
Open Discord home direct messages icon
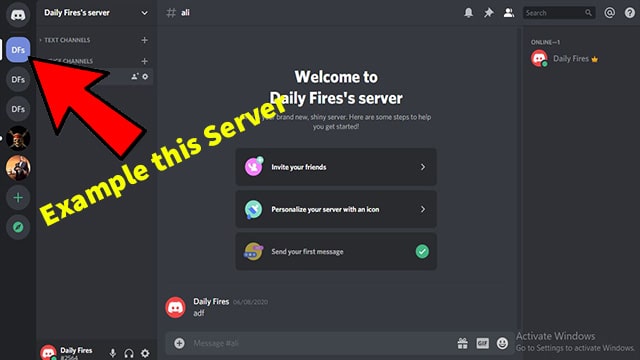(x=18, y=15)
